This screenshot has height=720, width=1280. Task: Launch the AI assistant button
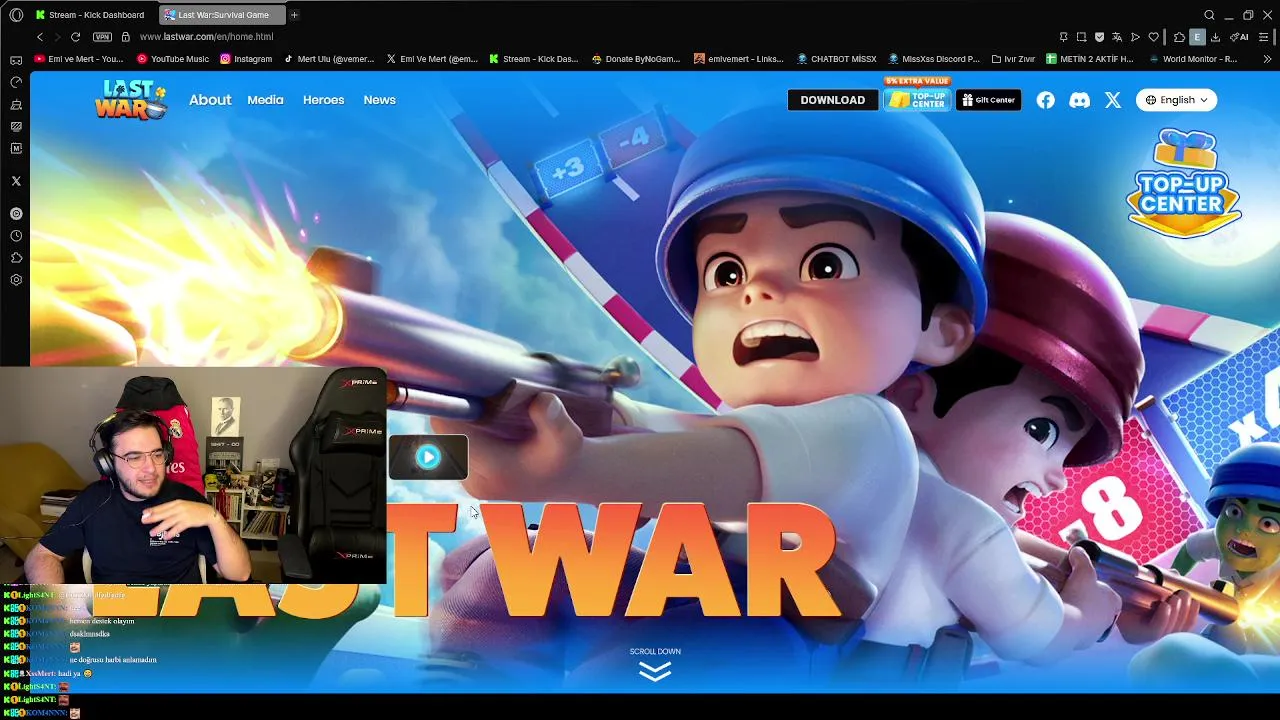pyautogui.click(x=1239, y=37)
